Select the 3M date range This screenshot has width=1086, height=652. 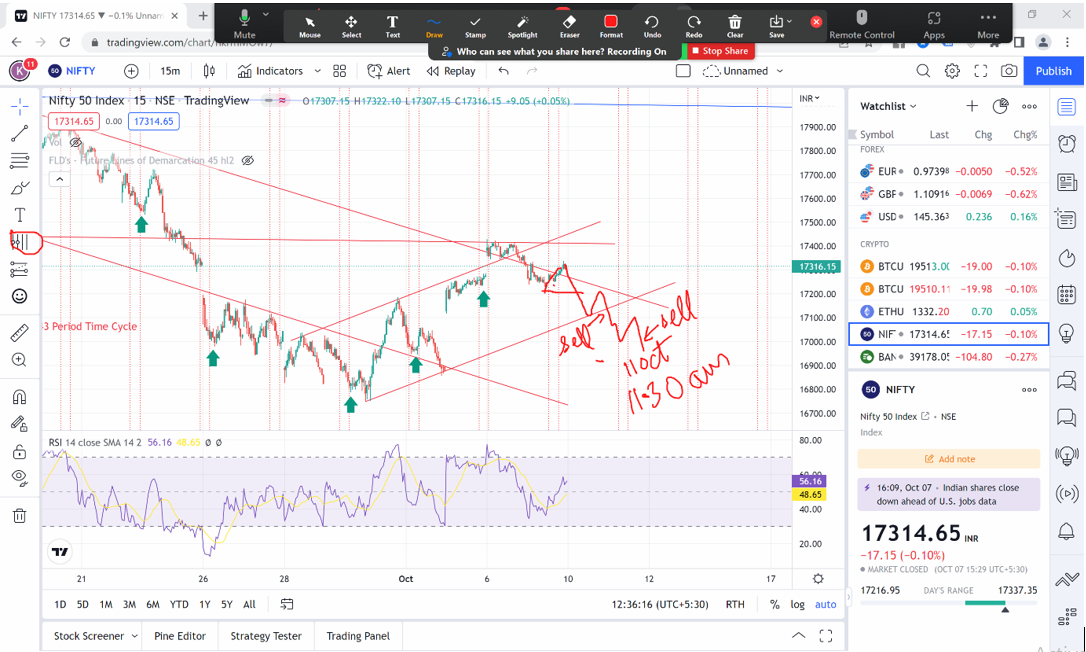point(129,604)
